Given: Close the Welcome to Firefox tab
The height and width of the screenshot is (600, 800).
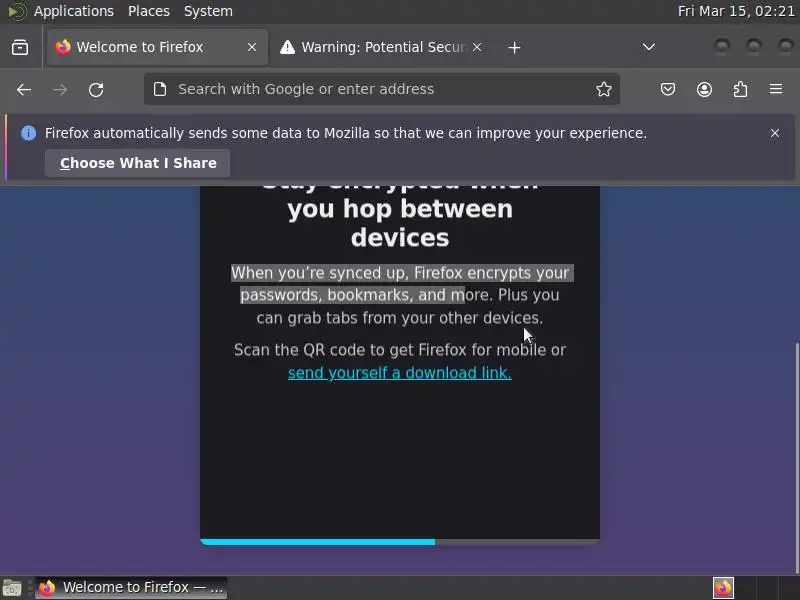Looking at the screenshot, I should 252,47.
